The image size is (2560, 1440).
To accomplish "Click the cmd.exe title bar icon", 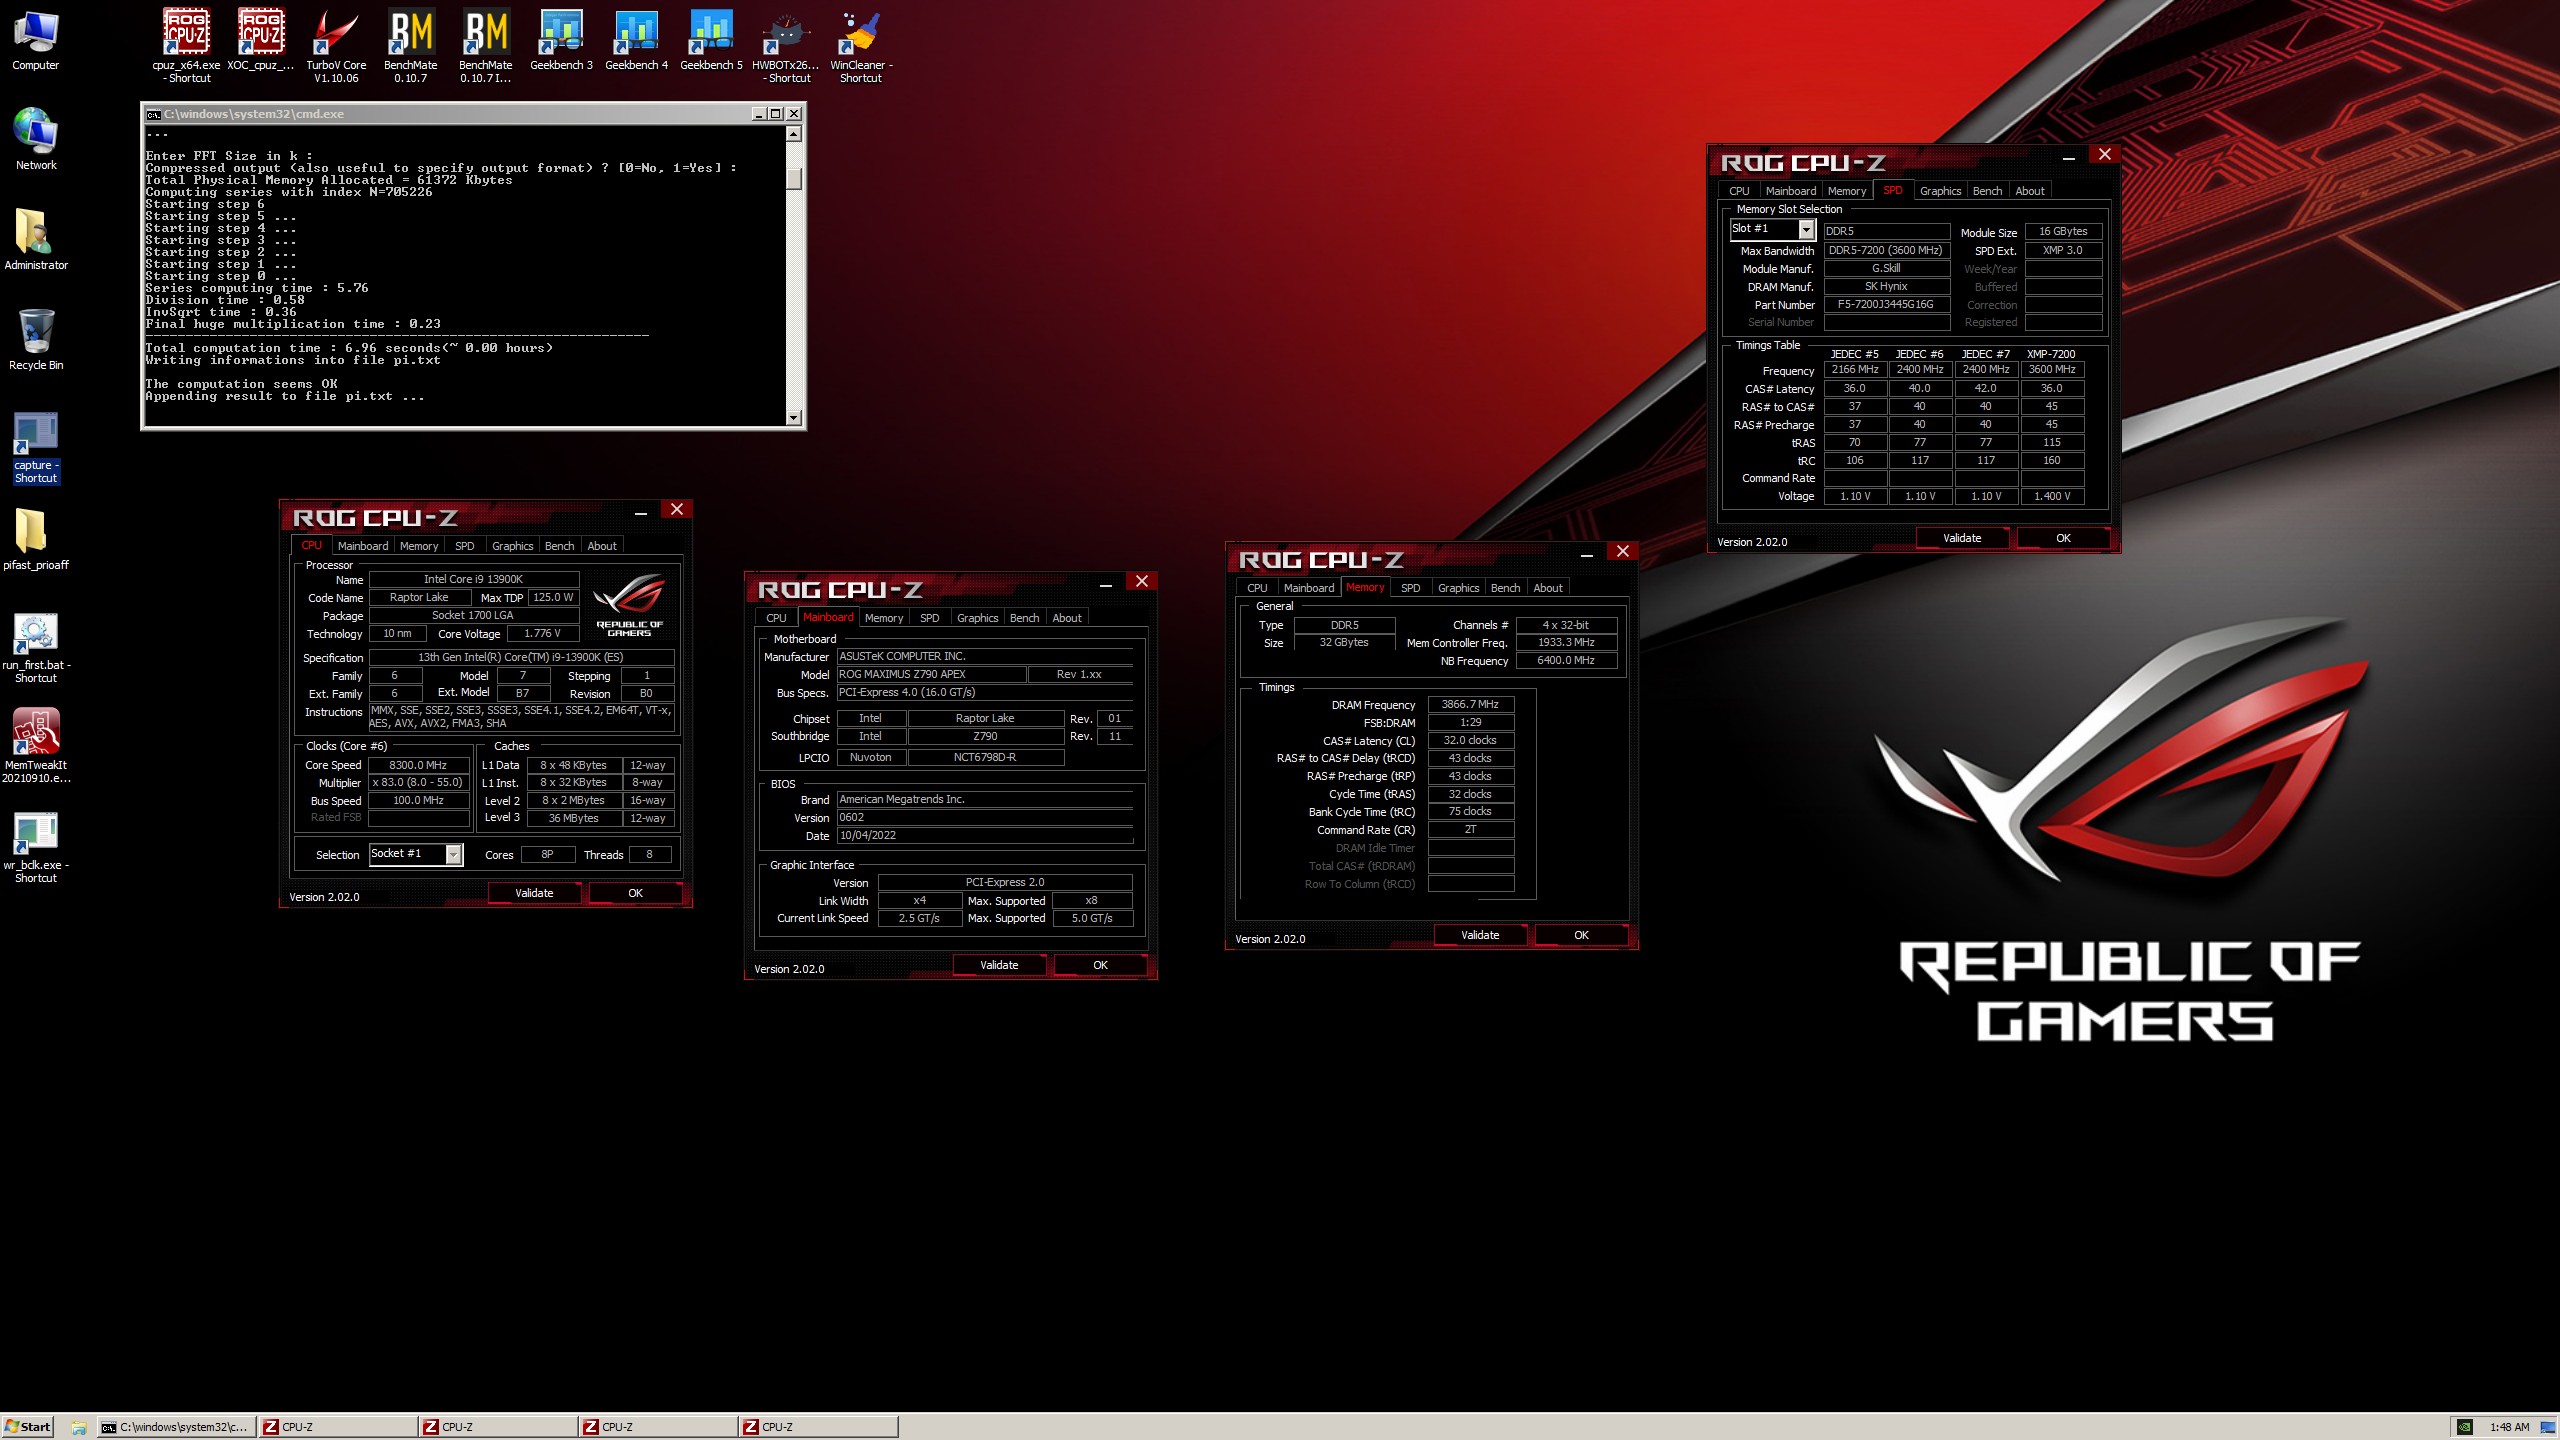I will tap(153, 114).
